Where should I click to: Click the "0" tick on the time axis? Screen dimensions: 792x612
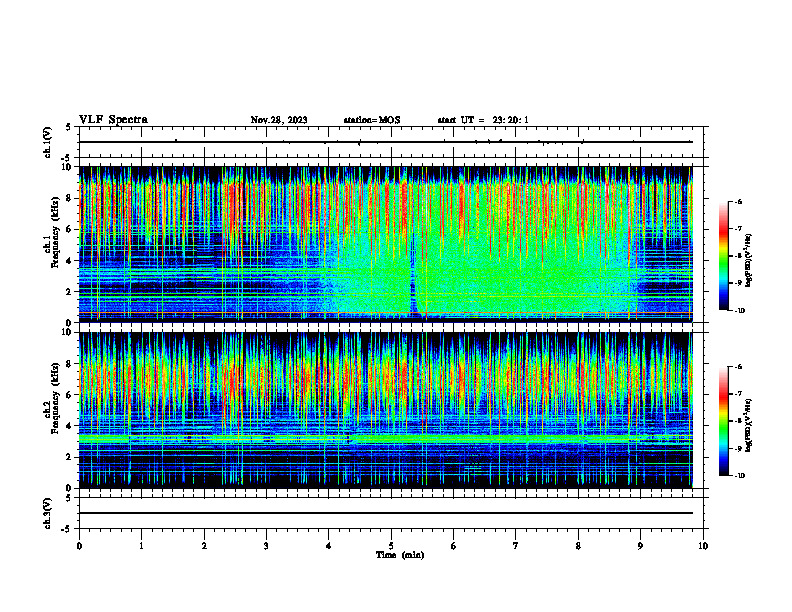tap(79, 546)
